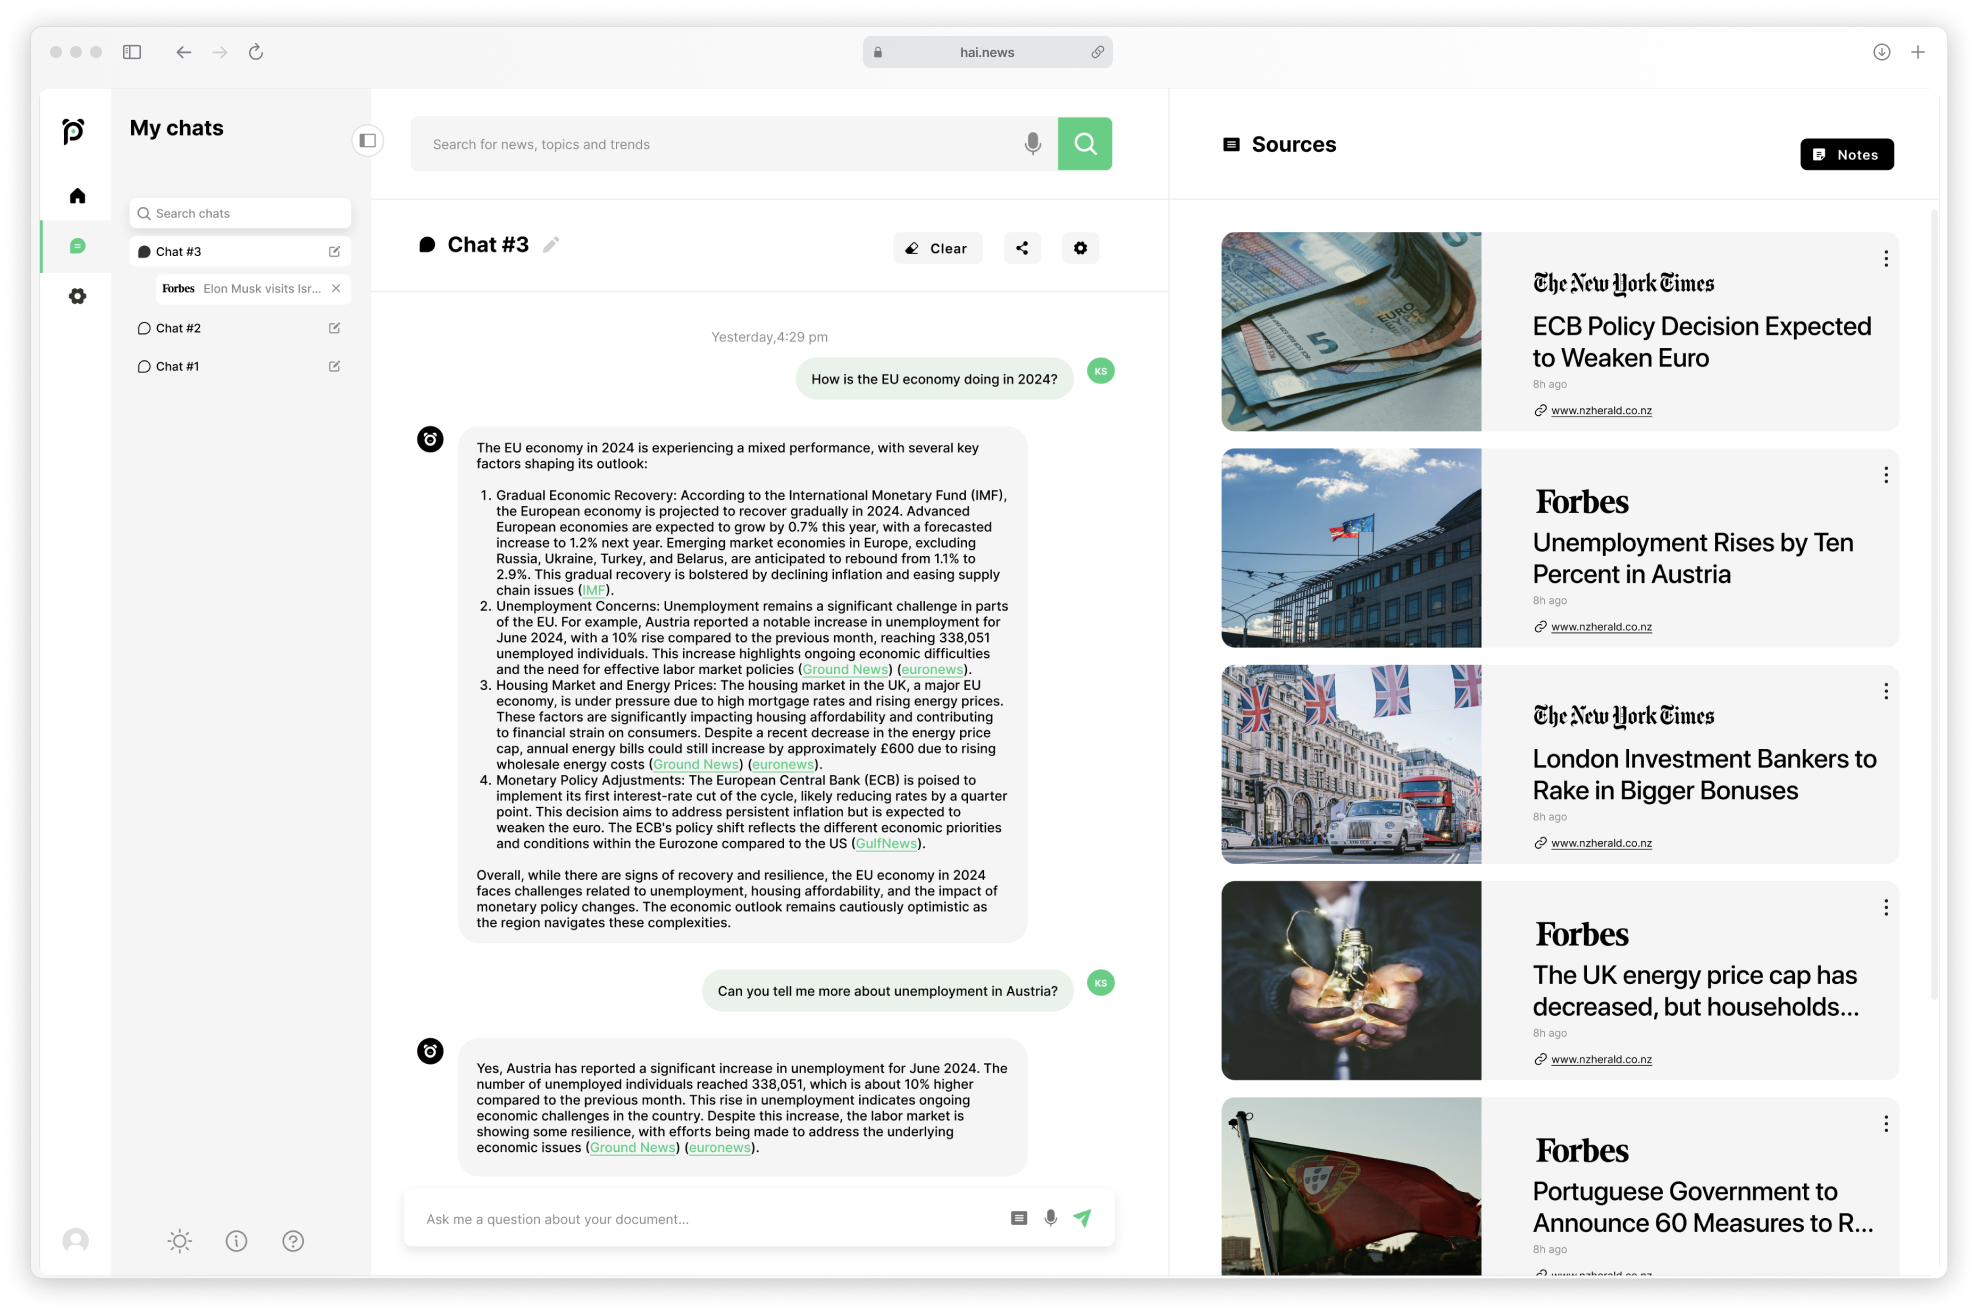Viewport: 1978px width, 1313px height.
Task: Click the ECB Policy Decision headline
Action: pyautogui.click(x=1701, y=342)
